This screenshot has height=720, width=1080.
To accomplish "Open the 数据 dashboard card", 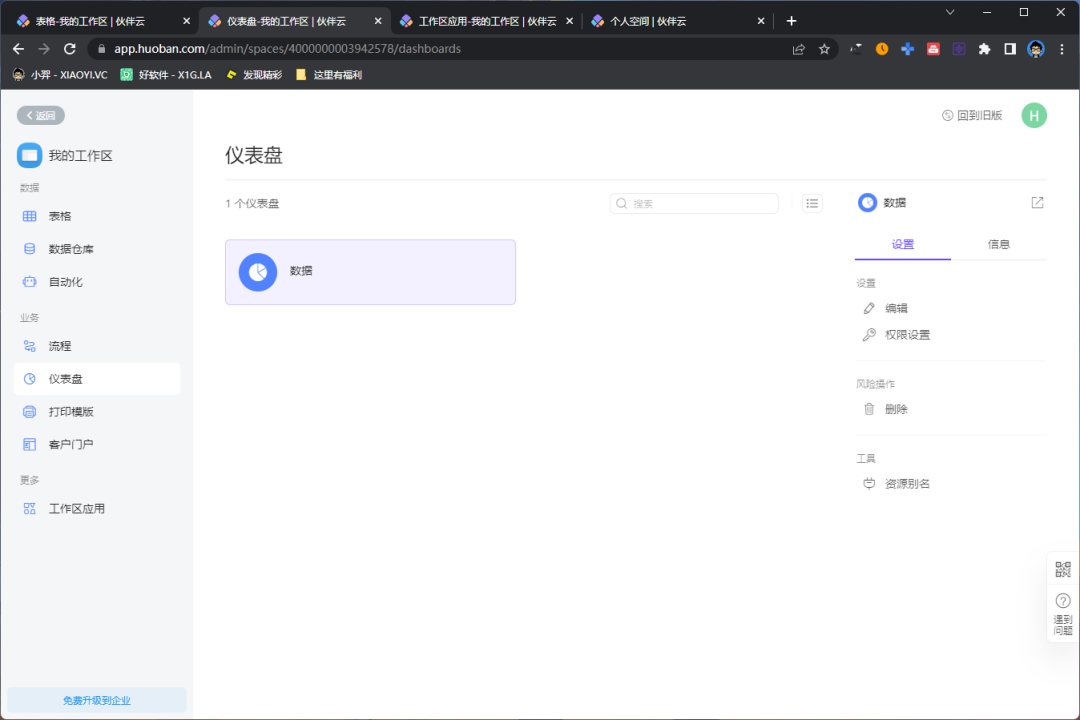I will tap(370, 271).
